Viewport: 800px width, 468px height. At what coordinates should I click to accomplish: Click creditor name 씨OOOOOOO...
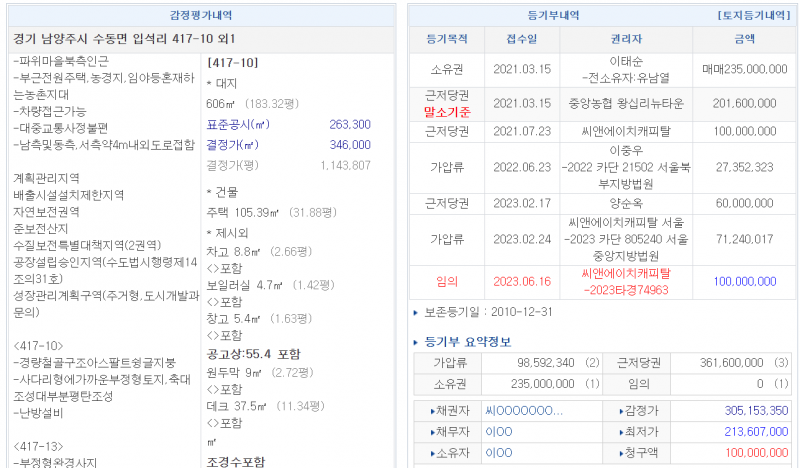(523, 410)
